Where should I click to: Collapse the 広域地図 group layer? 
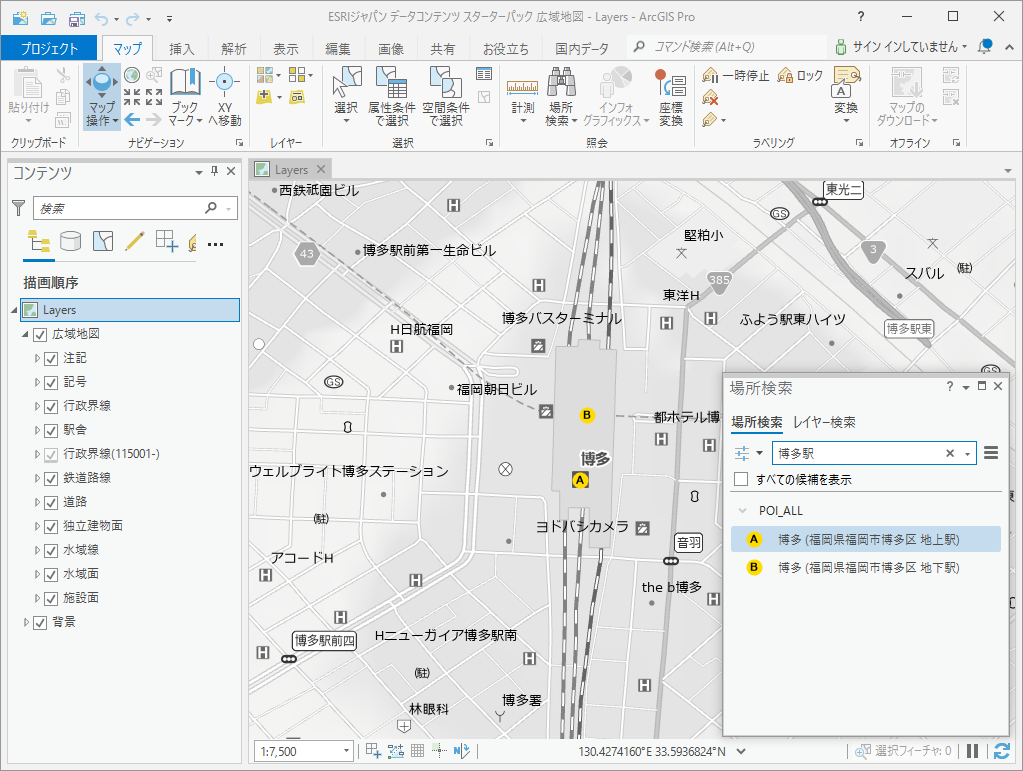25,334
